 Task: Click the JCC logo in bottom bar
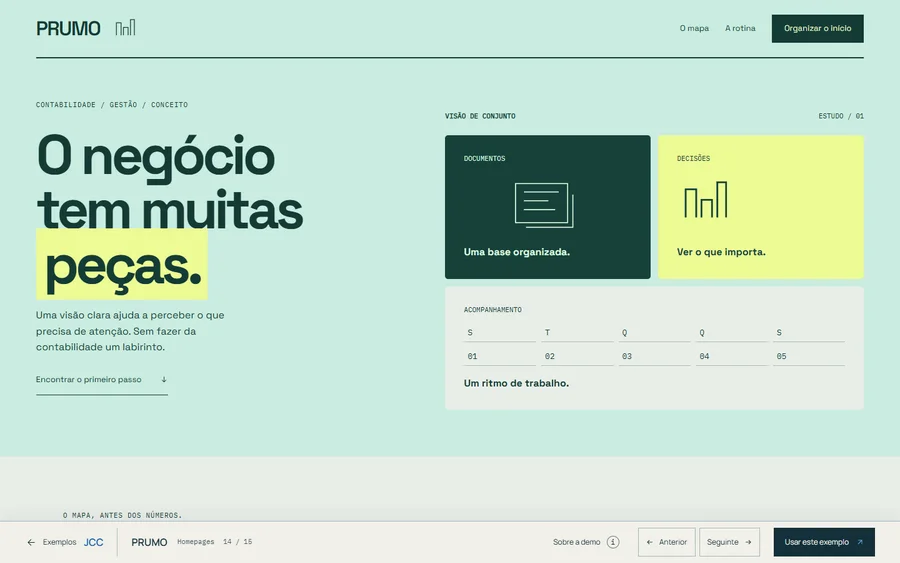click(x=94, y=542)
